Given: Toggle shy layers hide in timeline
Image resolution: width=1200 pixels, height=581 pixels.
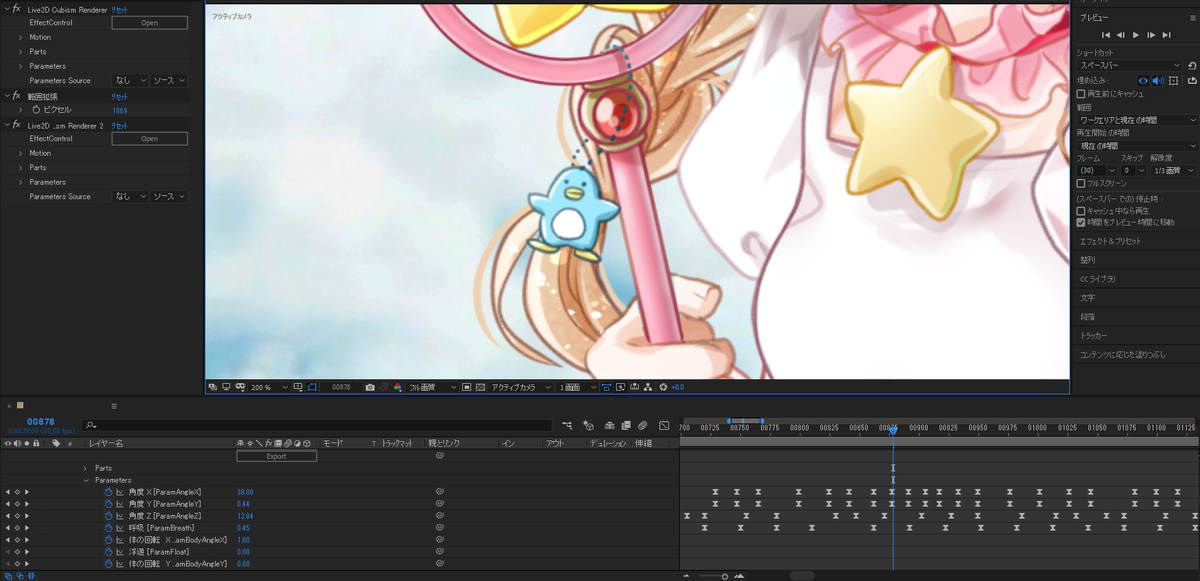Looking at the screenshot, I should coord(610,426).
